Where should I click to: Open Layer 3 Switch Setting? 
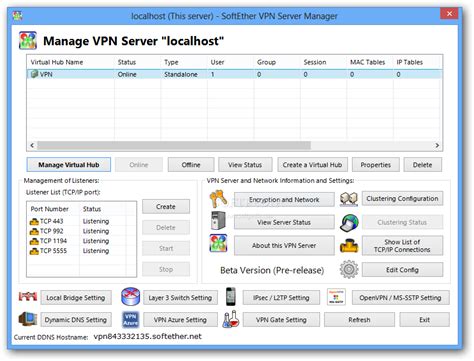point(180,298)
